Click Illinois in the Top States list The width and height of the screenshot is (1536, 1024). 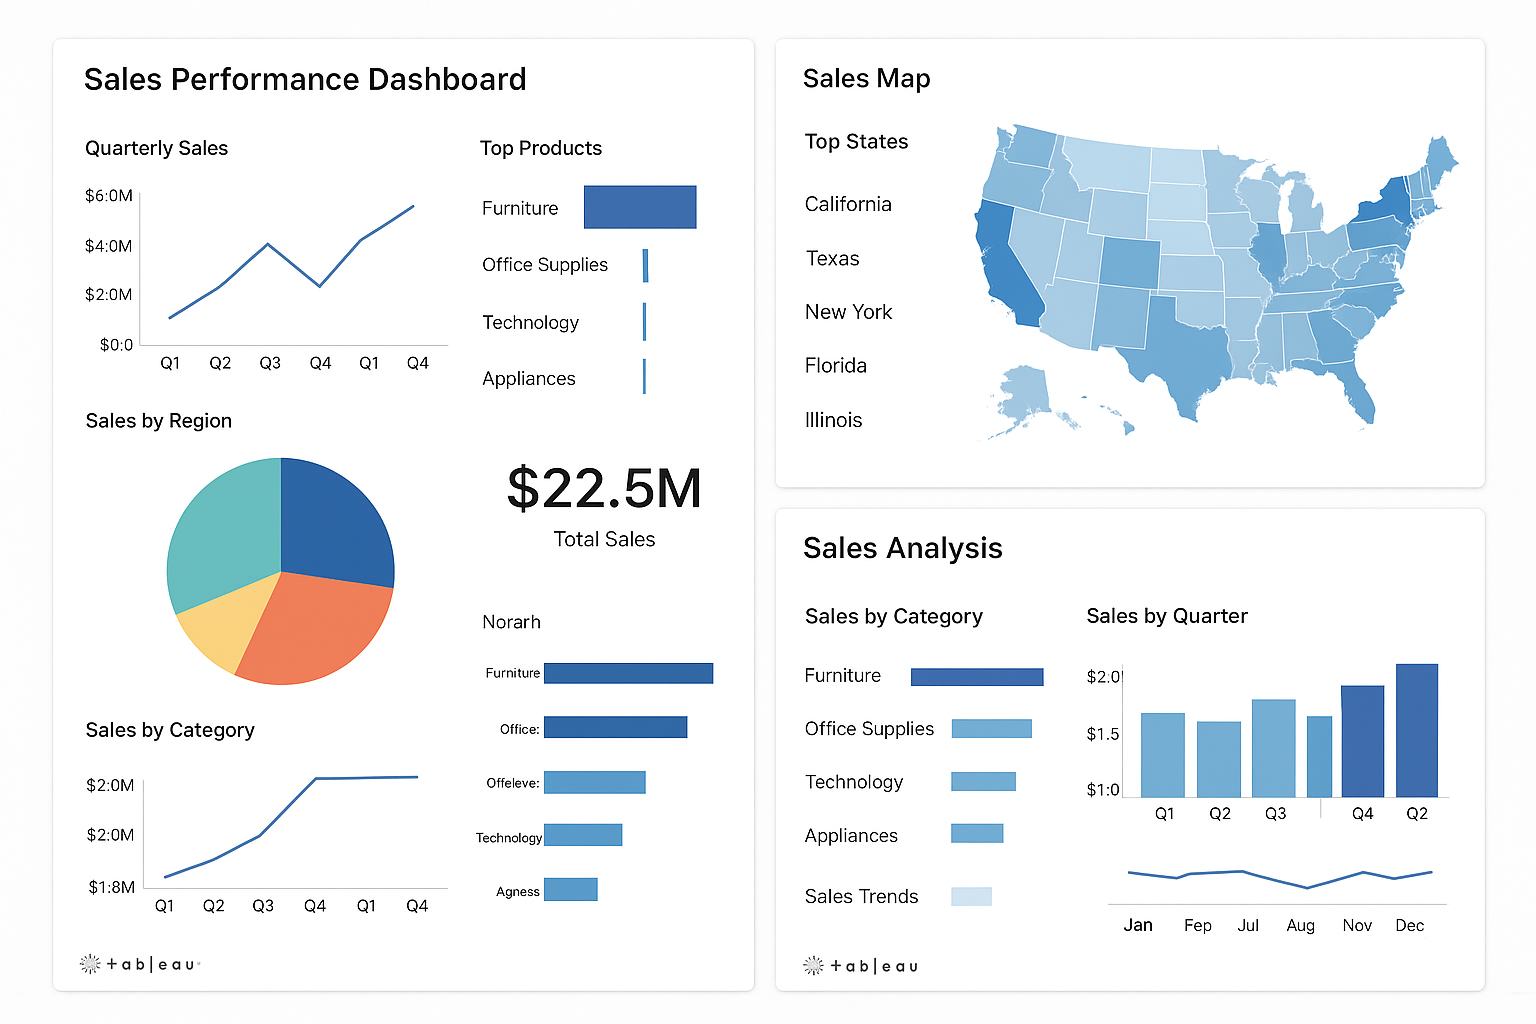click(x=833, y=420)
